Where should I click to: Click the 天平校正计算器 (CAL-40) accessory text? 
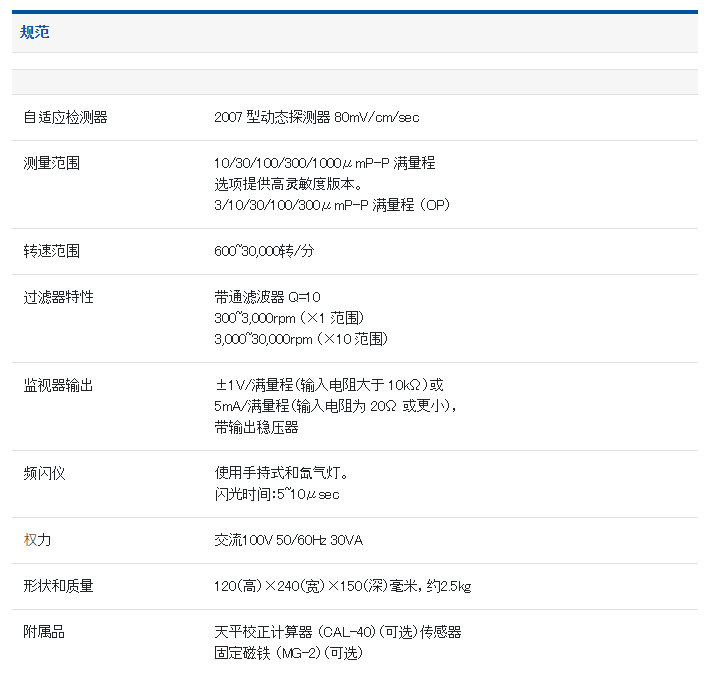tap(337, 632)
